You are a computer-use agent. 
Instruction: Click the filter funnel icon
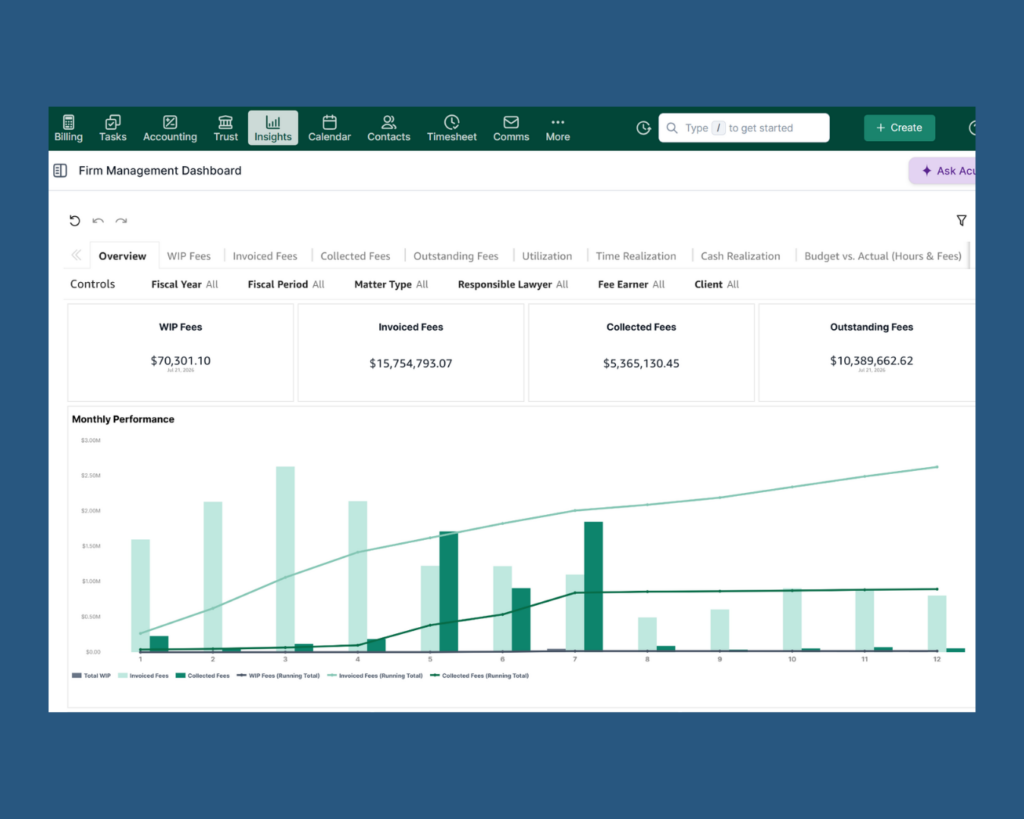click(x=961, y=221)
